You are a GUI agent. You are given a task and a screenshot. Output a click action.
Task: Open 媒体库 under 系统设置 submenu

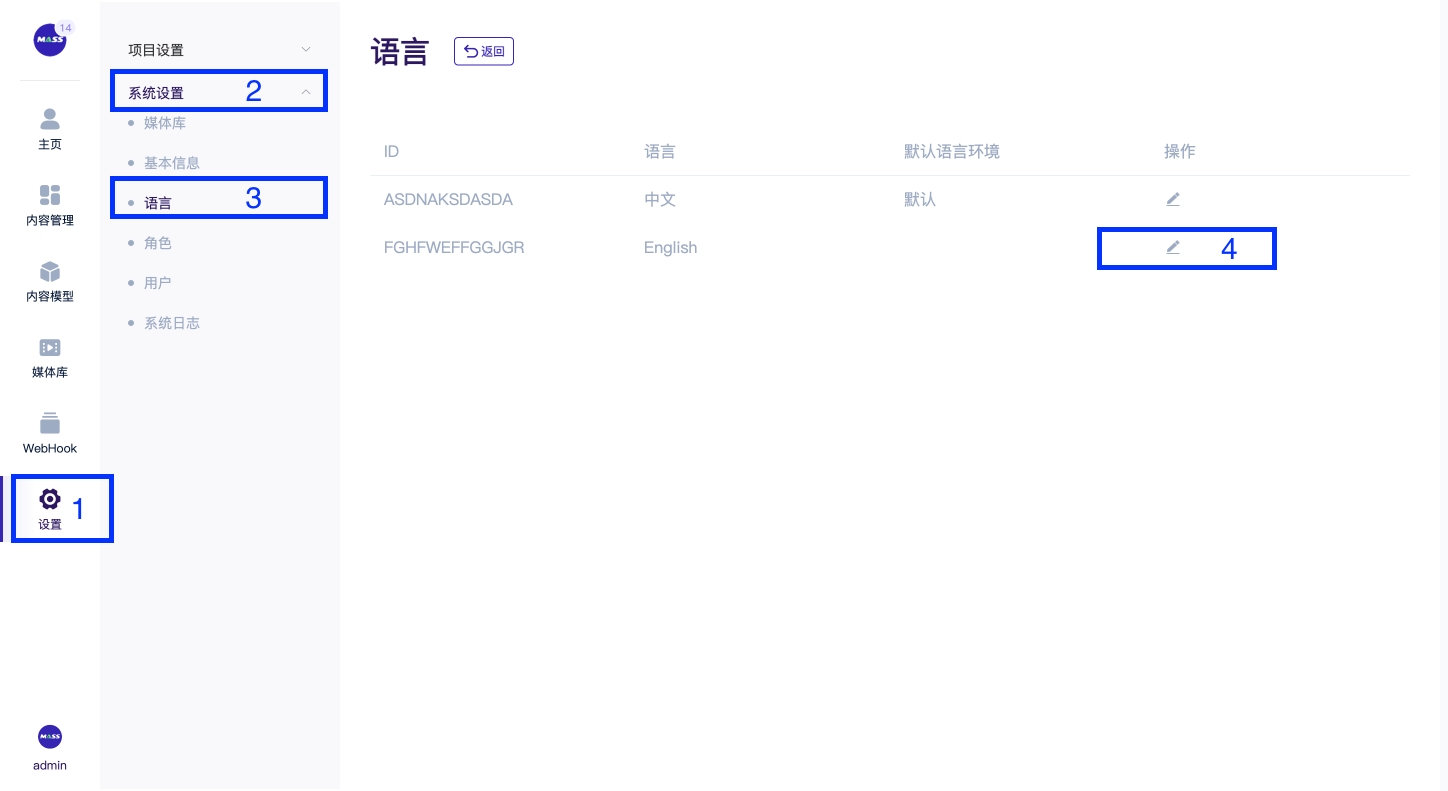165,123
